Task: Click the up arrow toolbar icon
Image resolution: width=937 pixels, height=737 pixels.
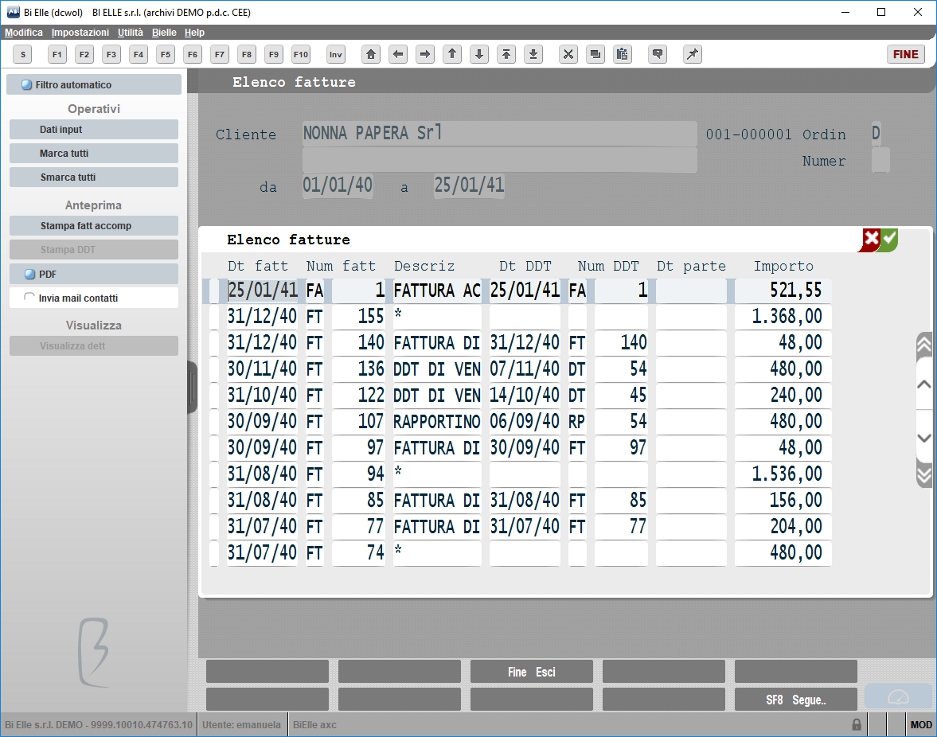Action: pos(452,54)
